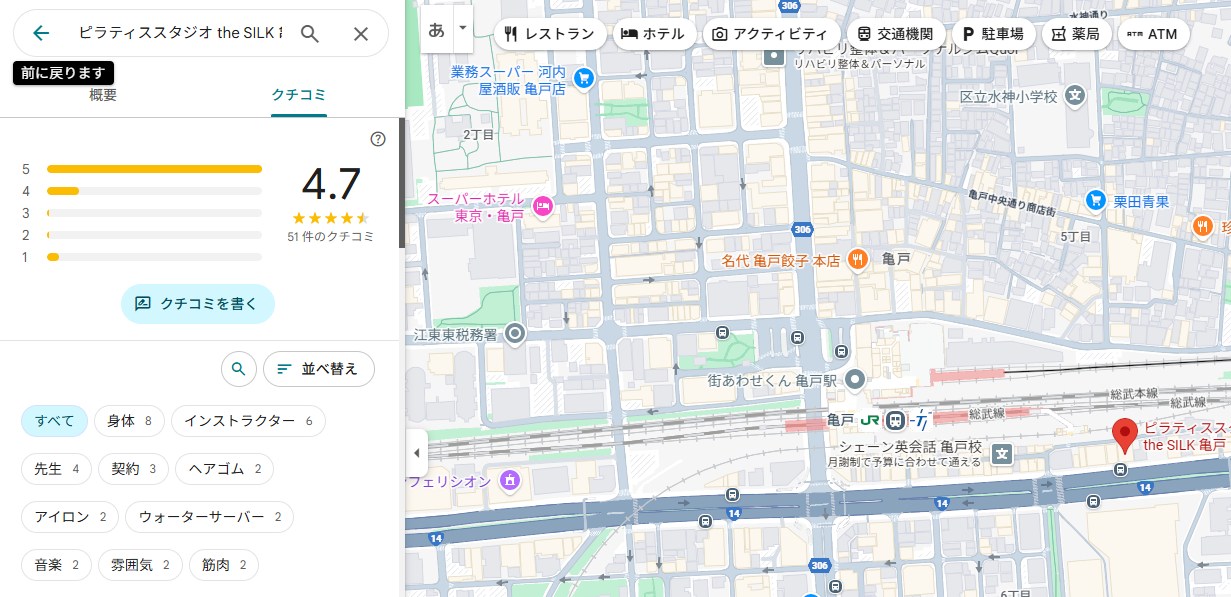
Task: Toggle the インストラクター filter chip
Action: [x=248, y=421]
